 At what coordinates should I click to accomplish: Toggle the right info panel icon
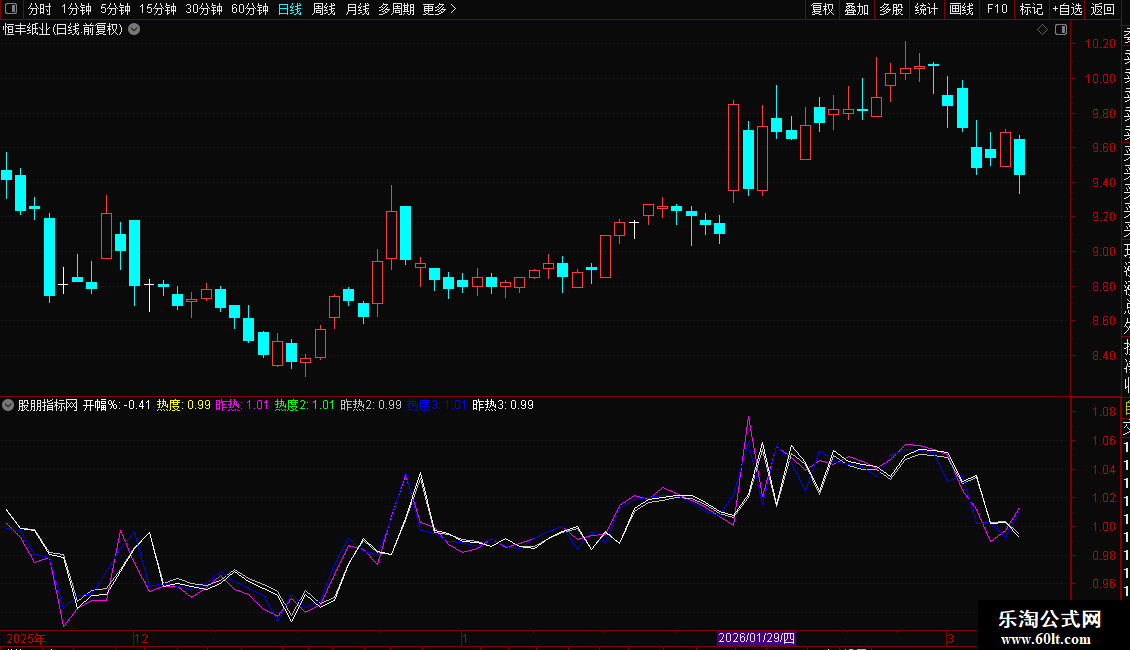(1061, 29)
